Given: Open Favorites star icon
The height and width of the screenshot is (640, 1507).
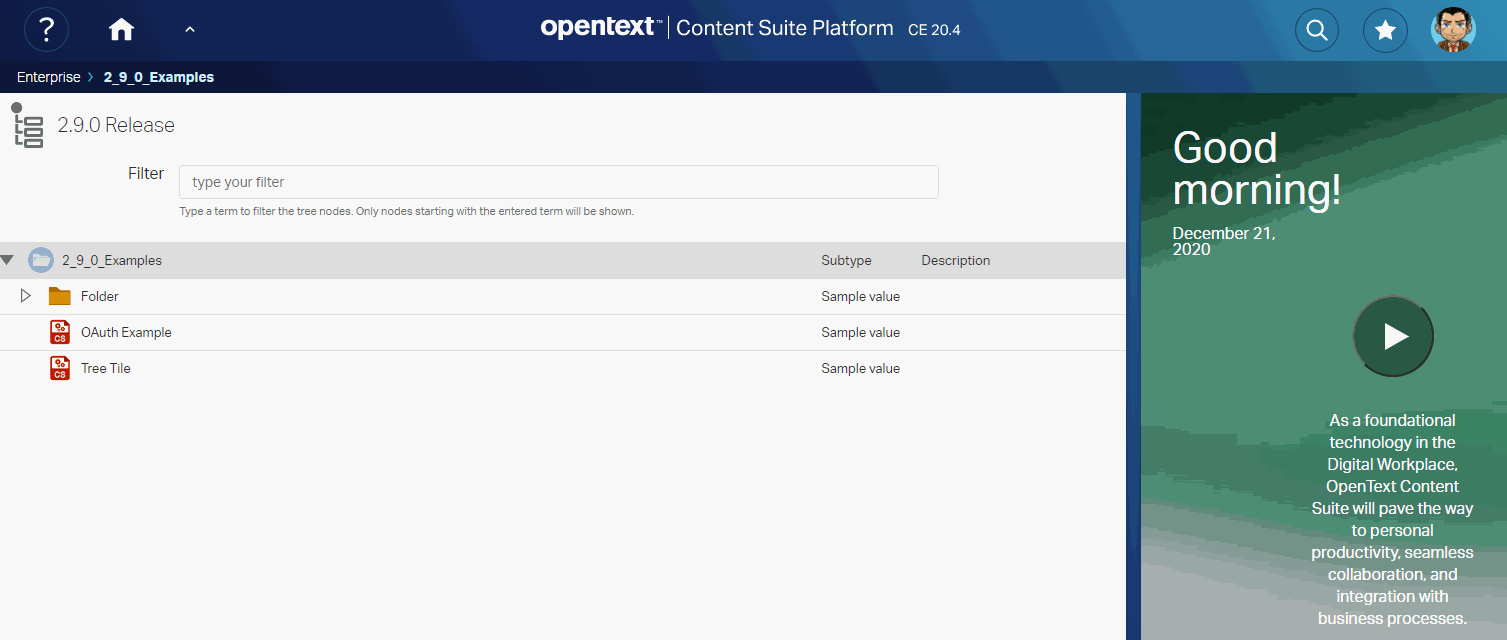Looking at the screenshot, I should tap(1385, 31).
